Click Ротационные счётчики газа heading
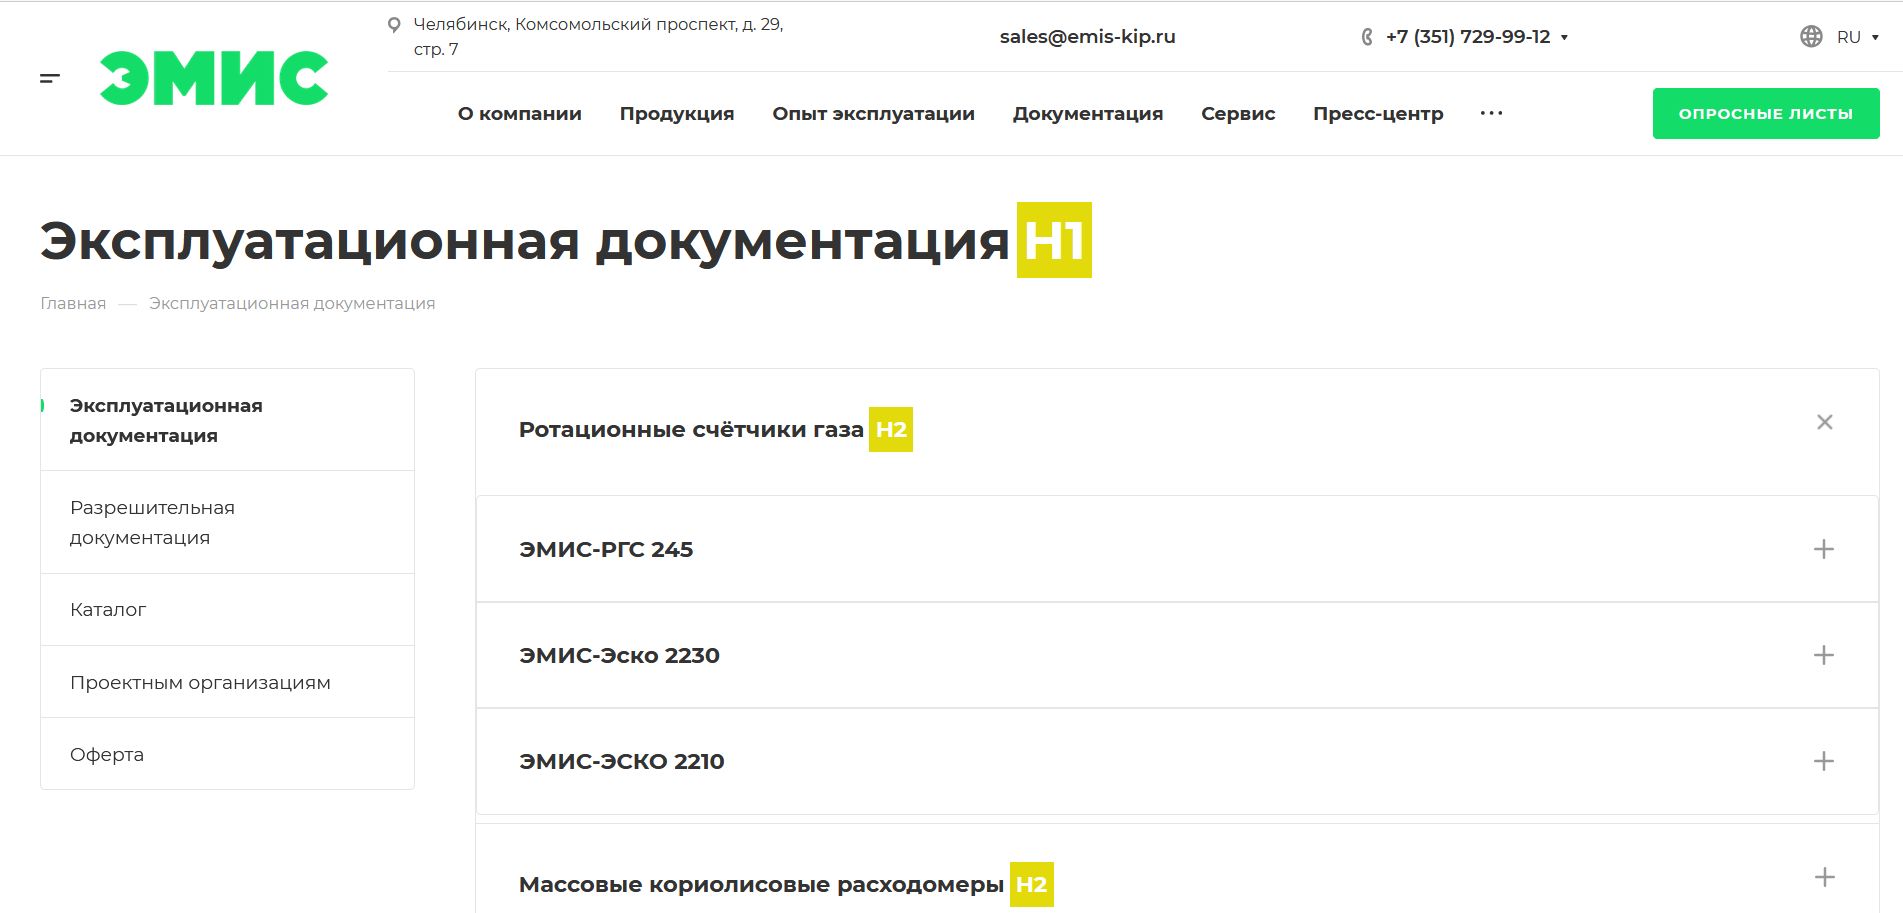 pos(691,429)
